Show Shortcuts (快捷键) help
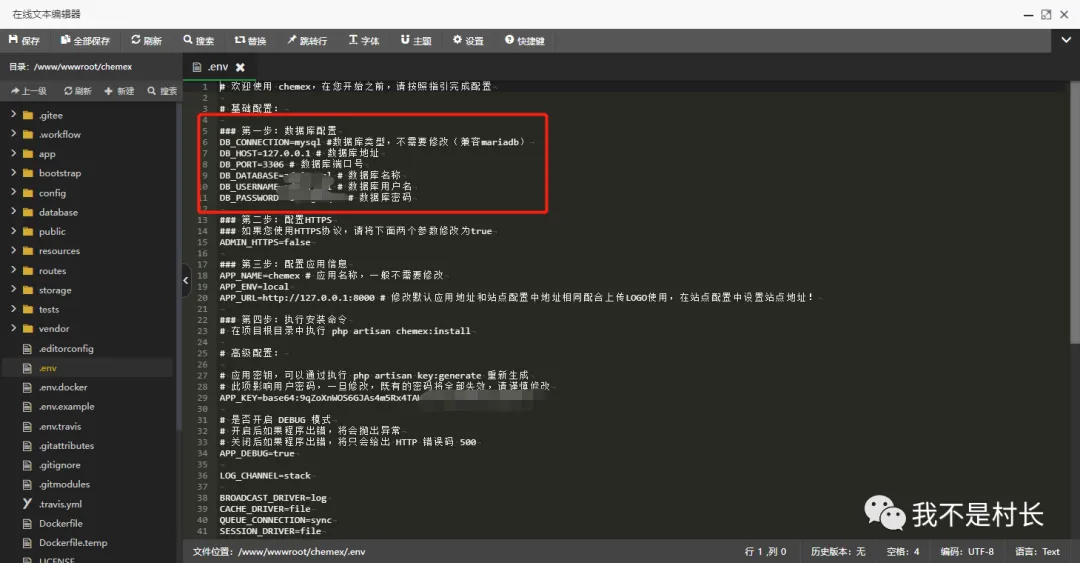The width and height of the screenshot is (1080, 563). click(x=525, y=41)
